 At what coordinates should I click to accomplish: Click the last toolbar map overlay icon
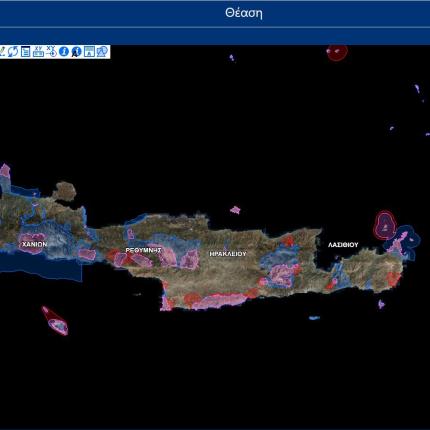point(102,52)
